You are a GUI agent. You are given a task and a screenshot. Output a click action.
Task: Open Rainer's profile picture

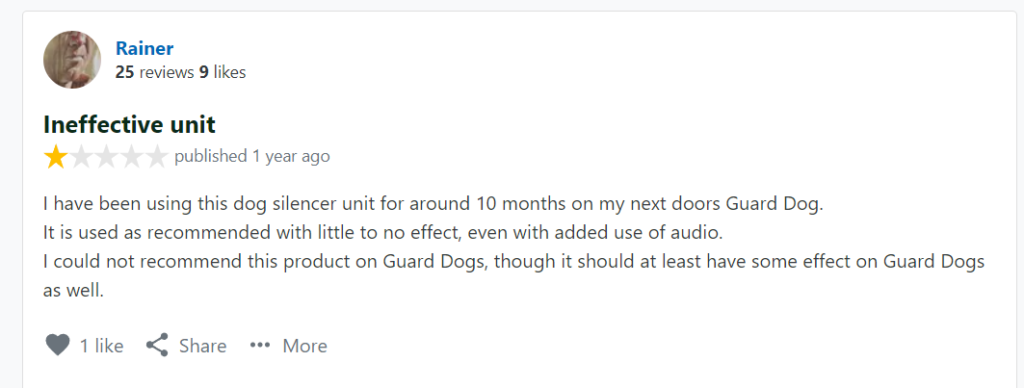click(72, 59)
